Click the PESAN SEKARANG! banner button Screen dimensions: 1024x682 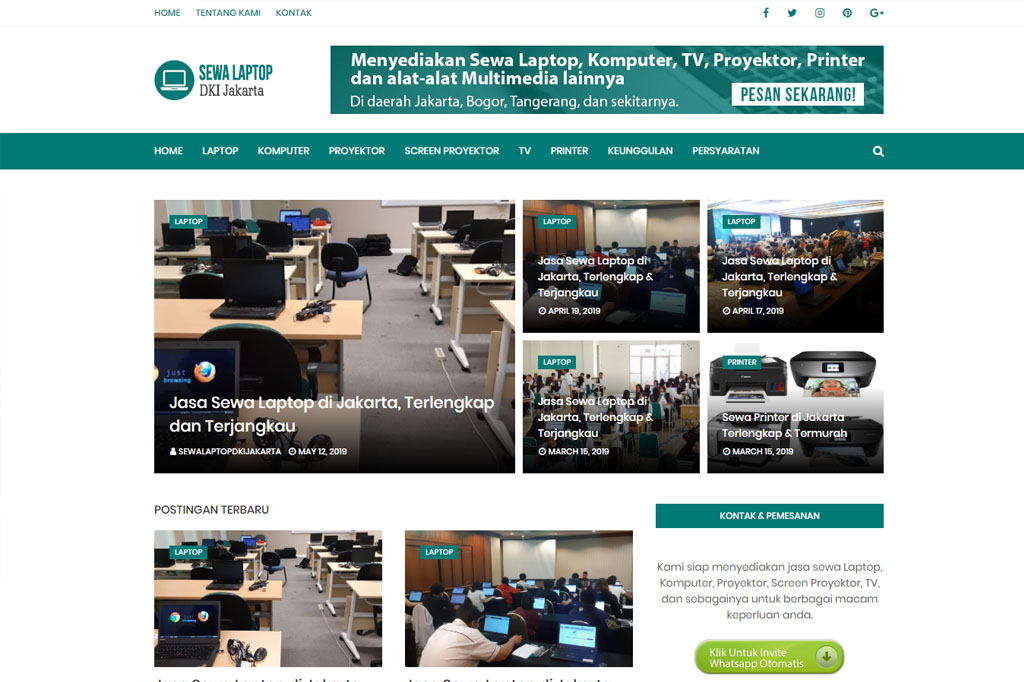coord(797,95)
